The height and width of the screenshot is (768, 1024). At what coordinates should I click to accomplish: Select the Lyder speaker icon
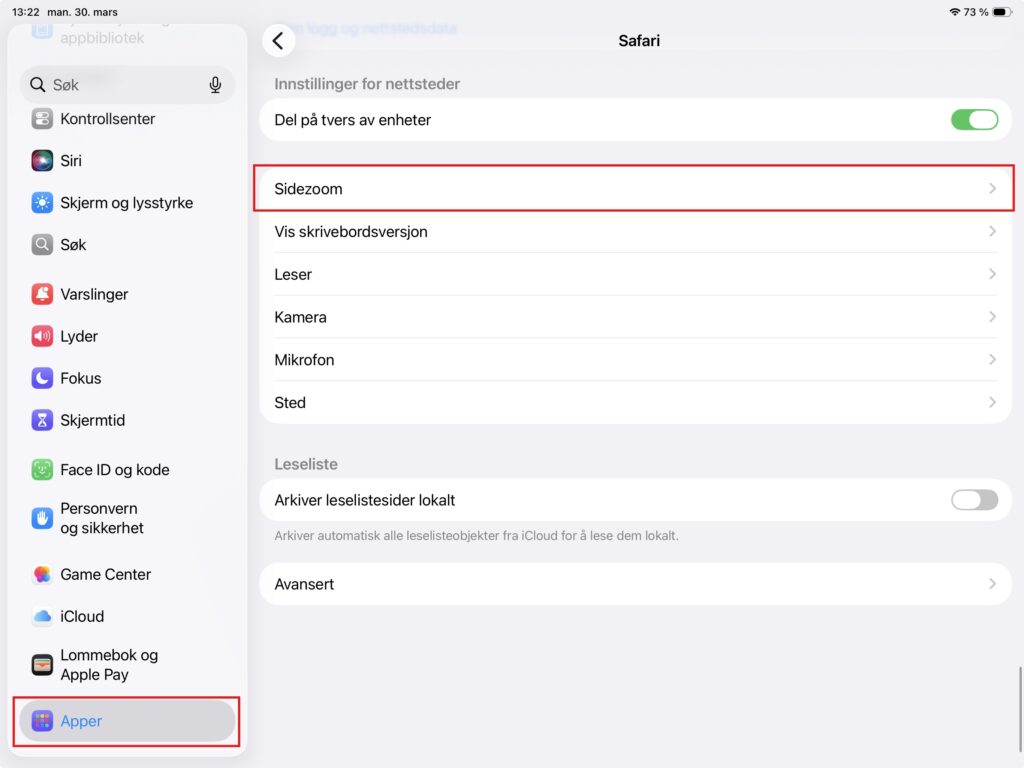pos(42,336)
